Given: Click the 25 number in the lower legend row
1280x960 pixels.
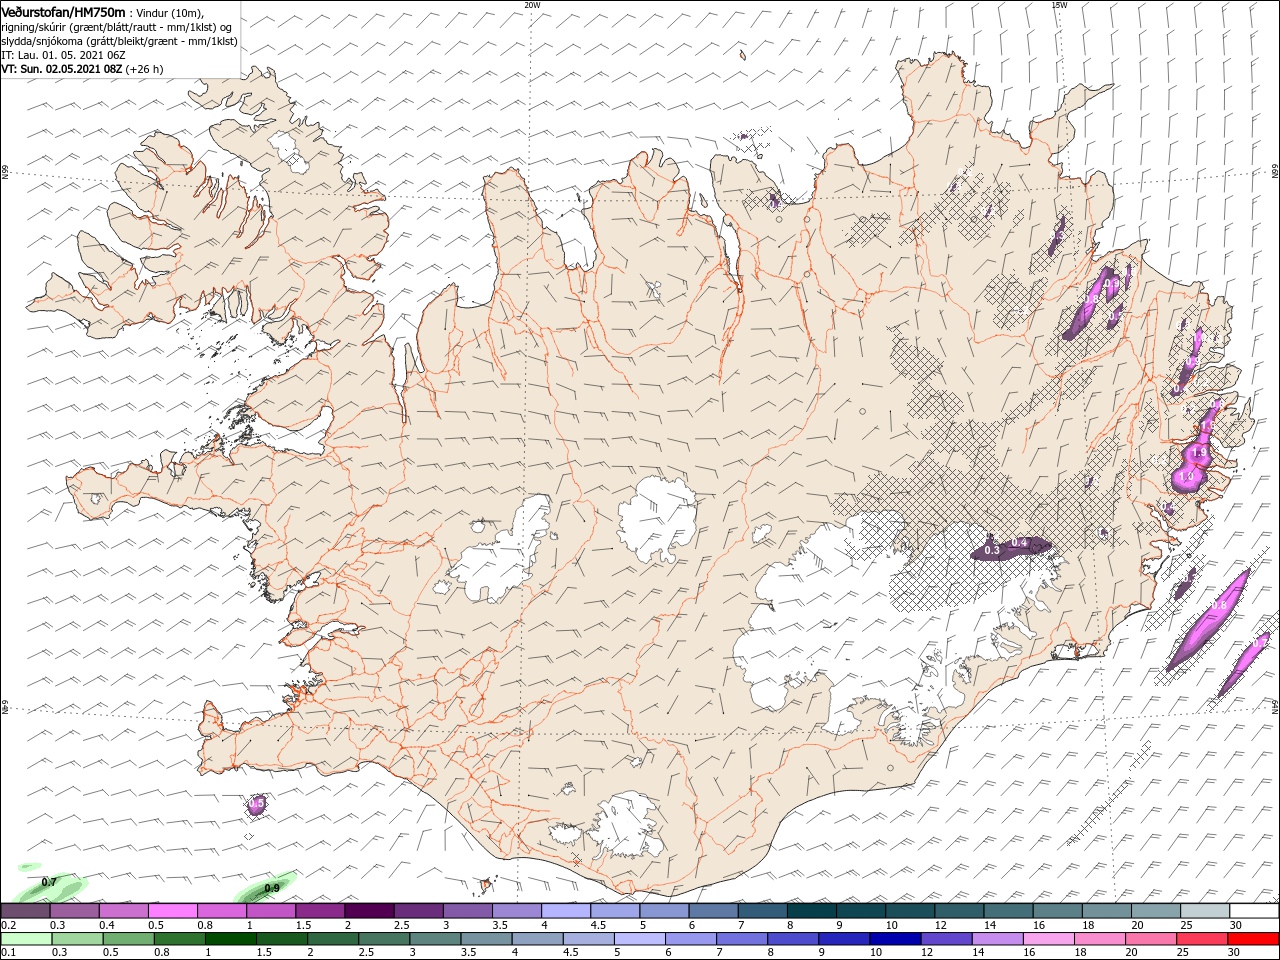Looking at the screenshot, I should point(1183,952).
